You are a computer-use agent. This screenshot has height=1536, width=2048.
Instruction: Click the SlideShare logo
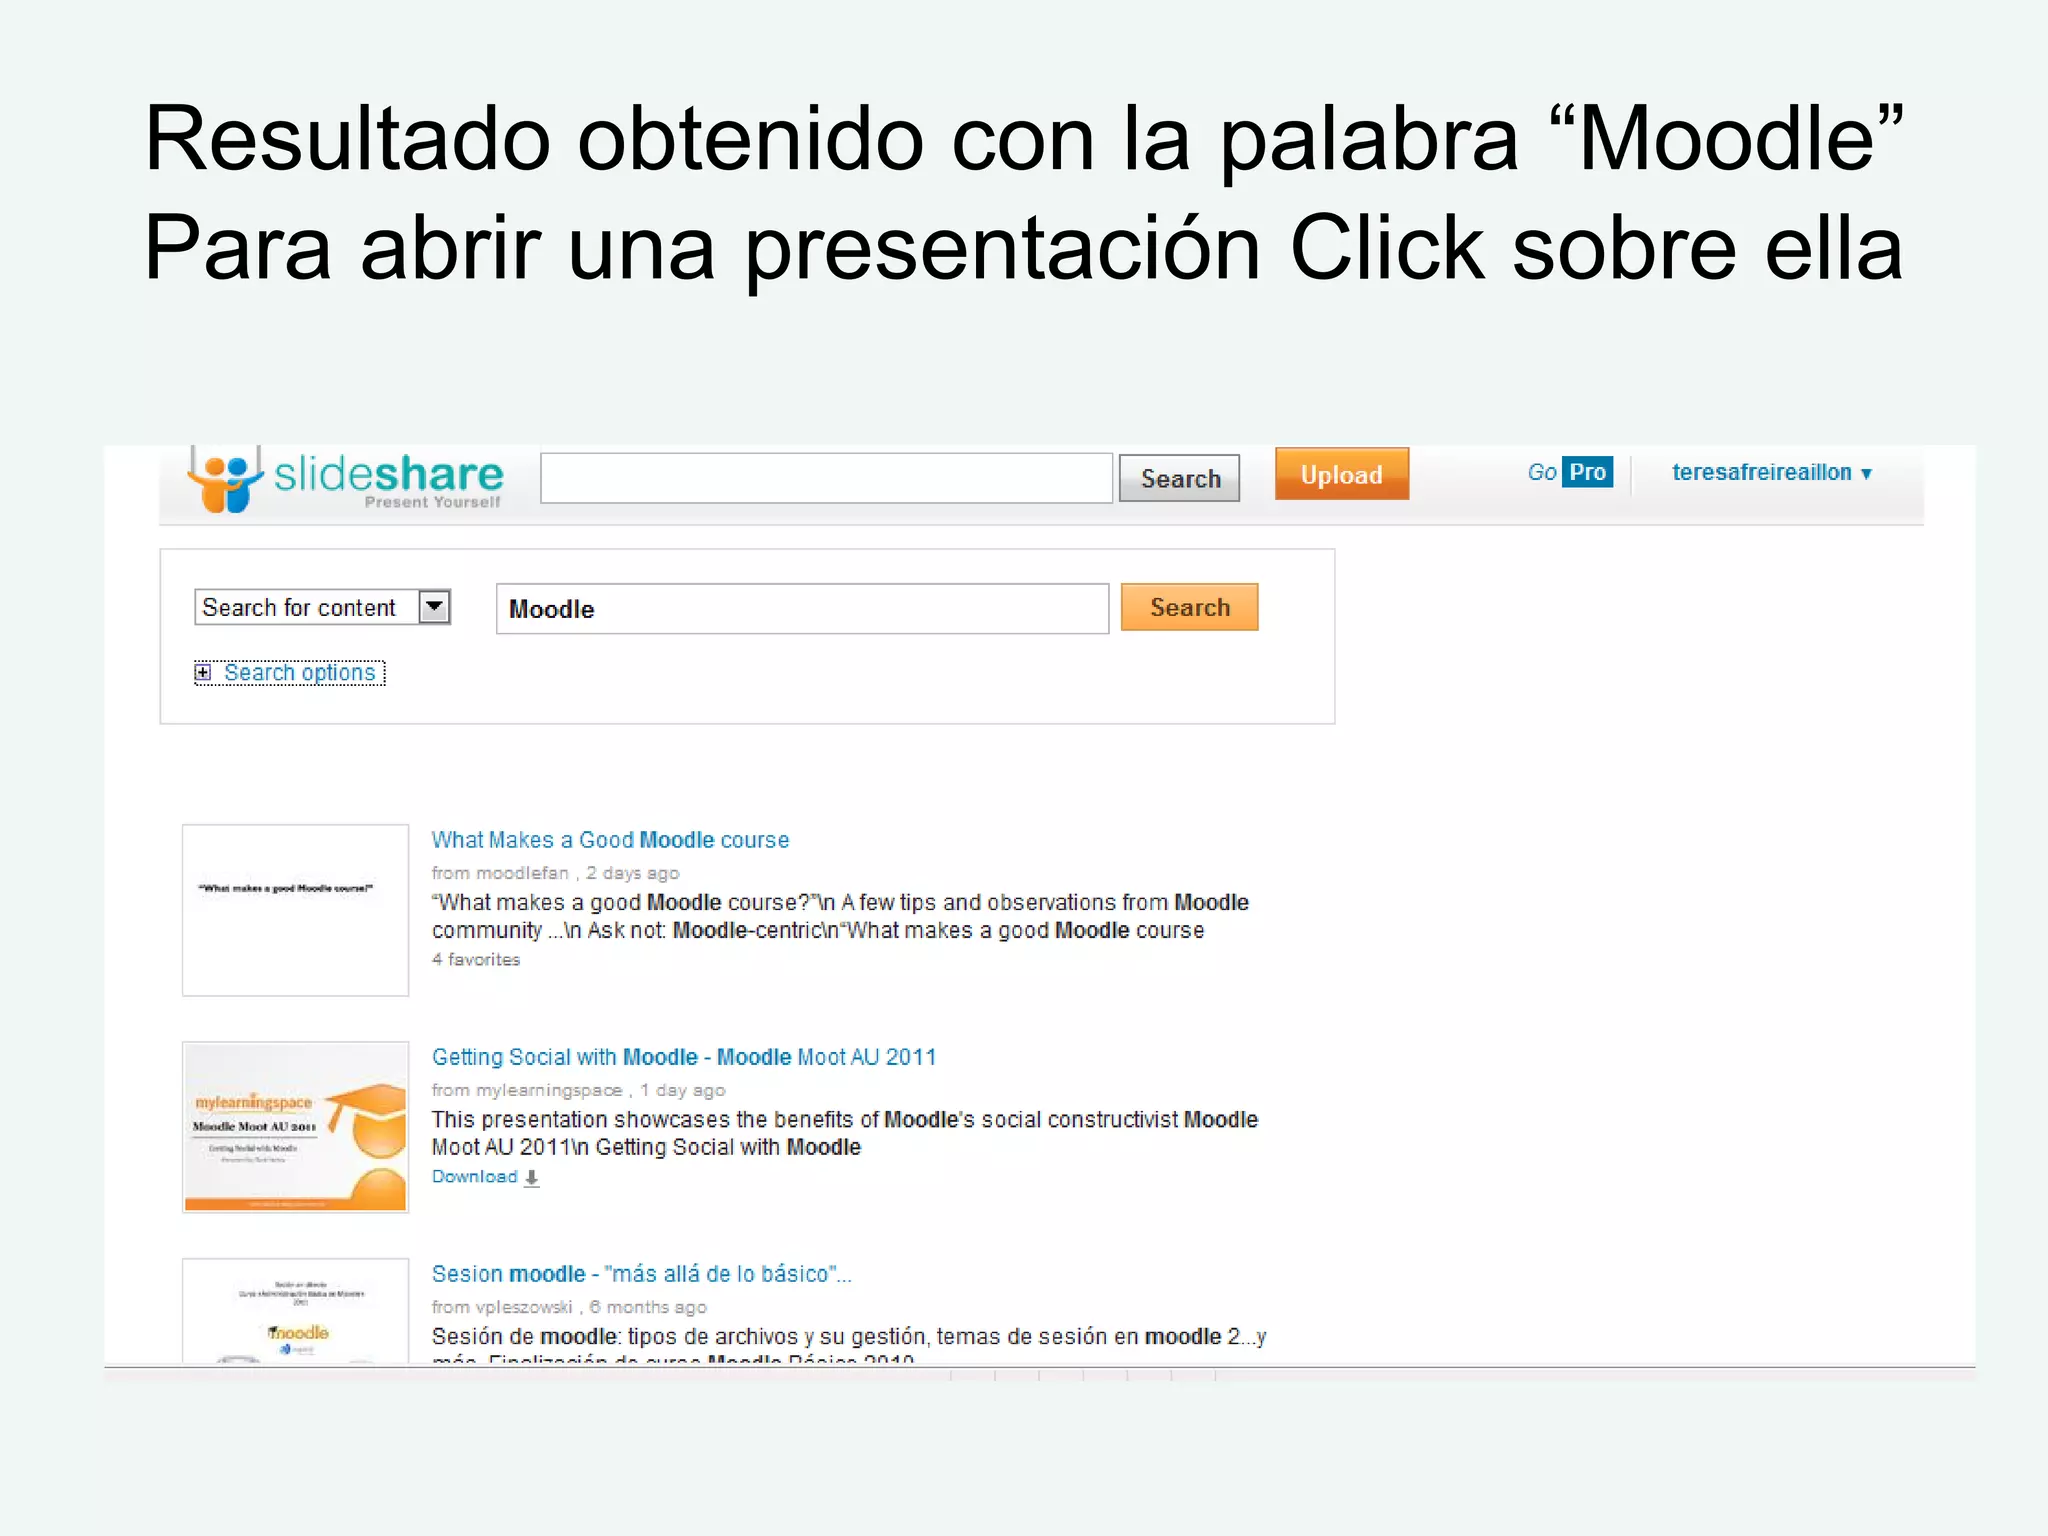pos(345,480)
